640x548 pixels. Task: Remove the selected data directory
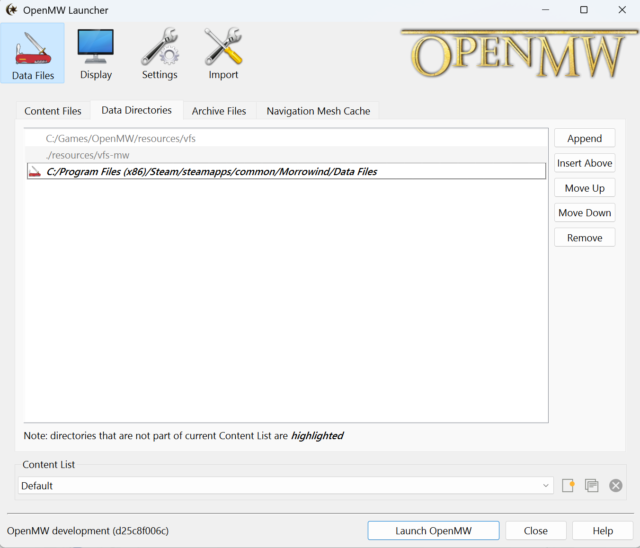pos(584,238)
